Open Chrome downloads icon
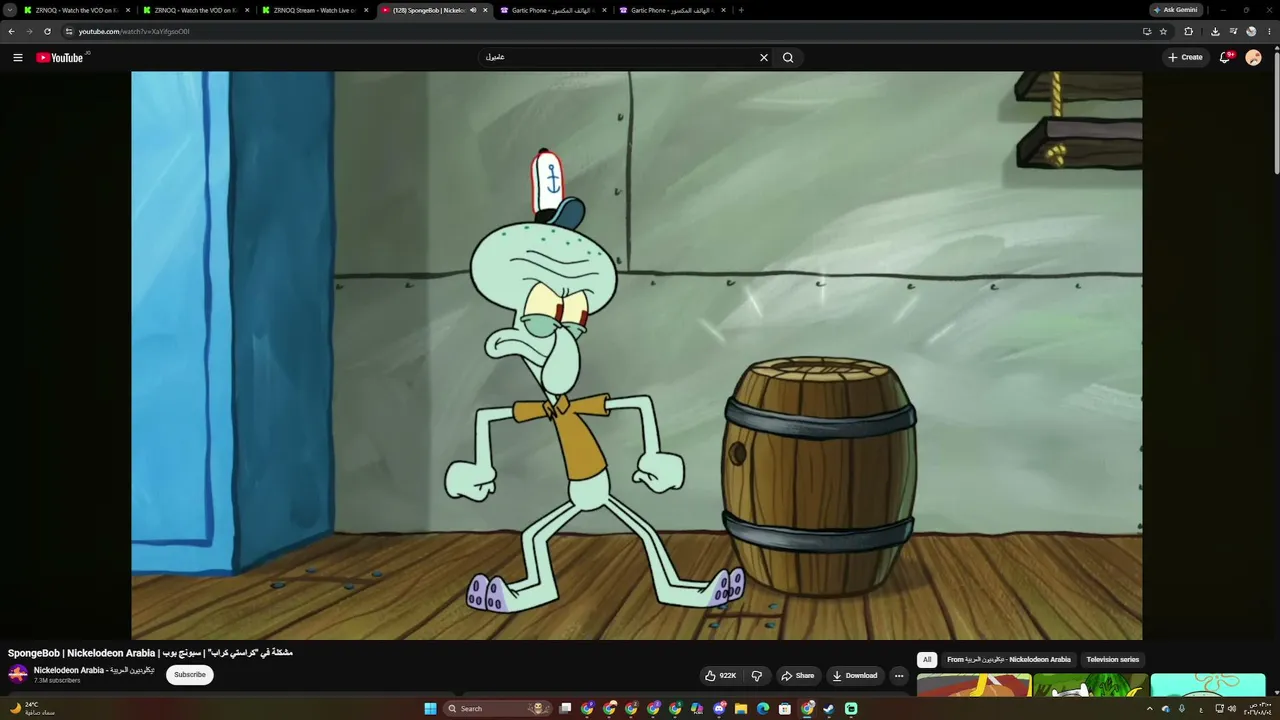This screenshot has width=1280, height=720. coord(1215,31)
